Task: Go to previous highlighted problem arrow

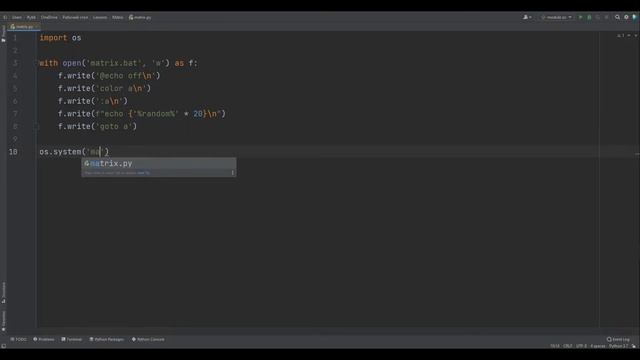Action: pos(629,36)
